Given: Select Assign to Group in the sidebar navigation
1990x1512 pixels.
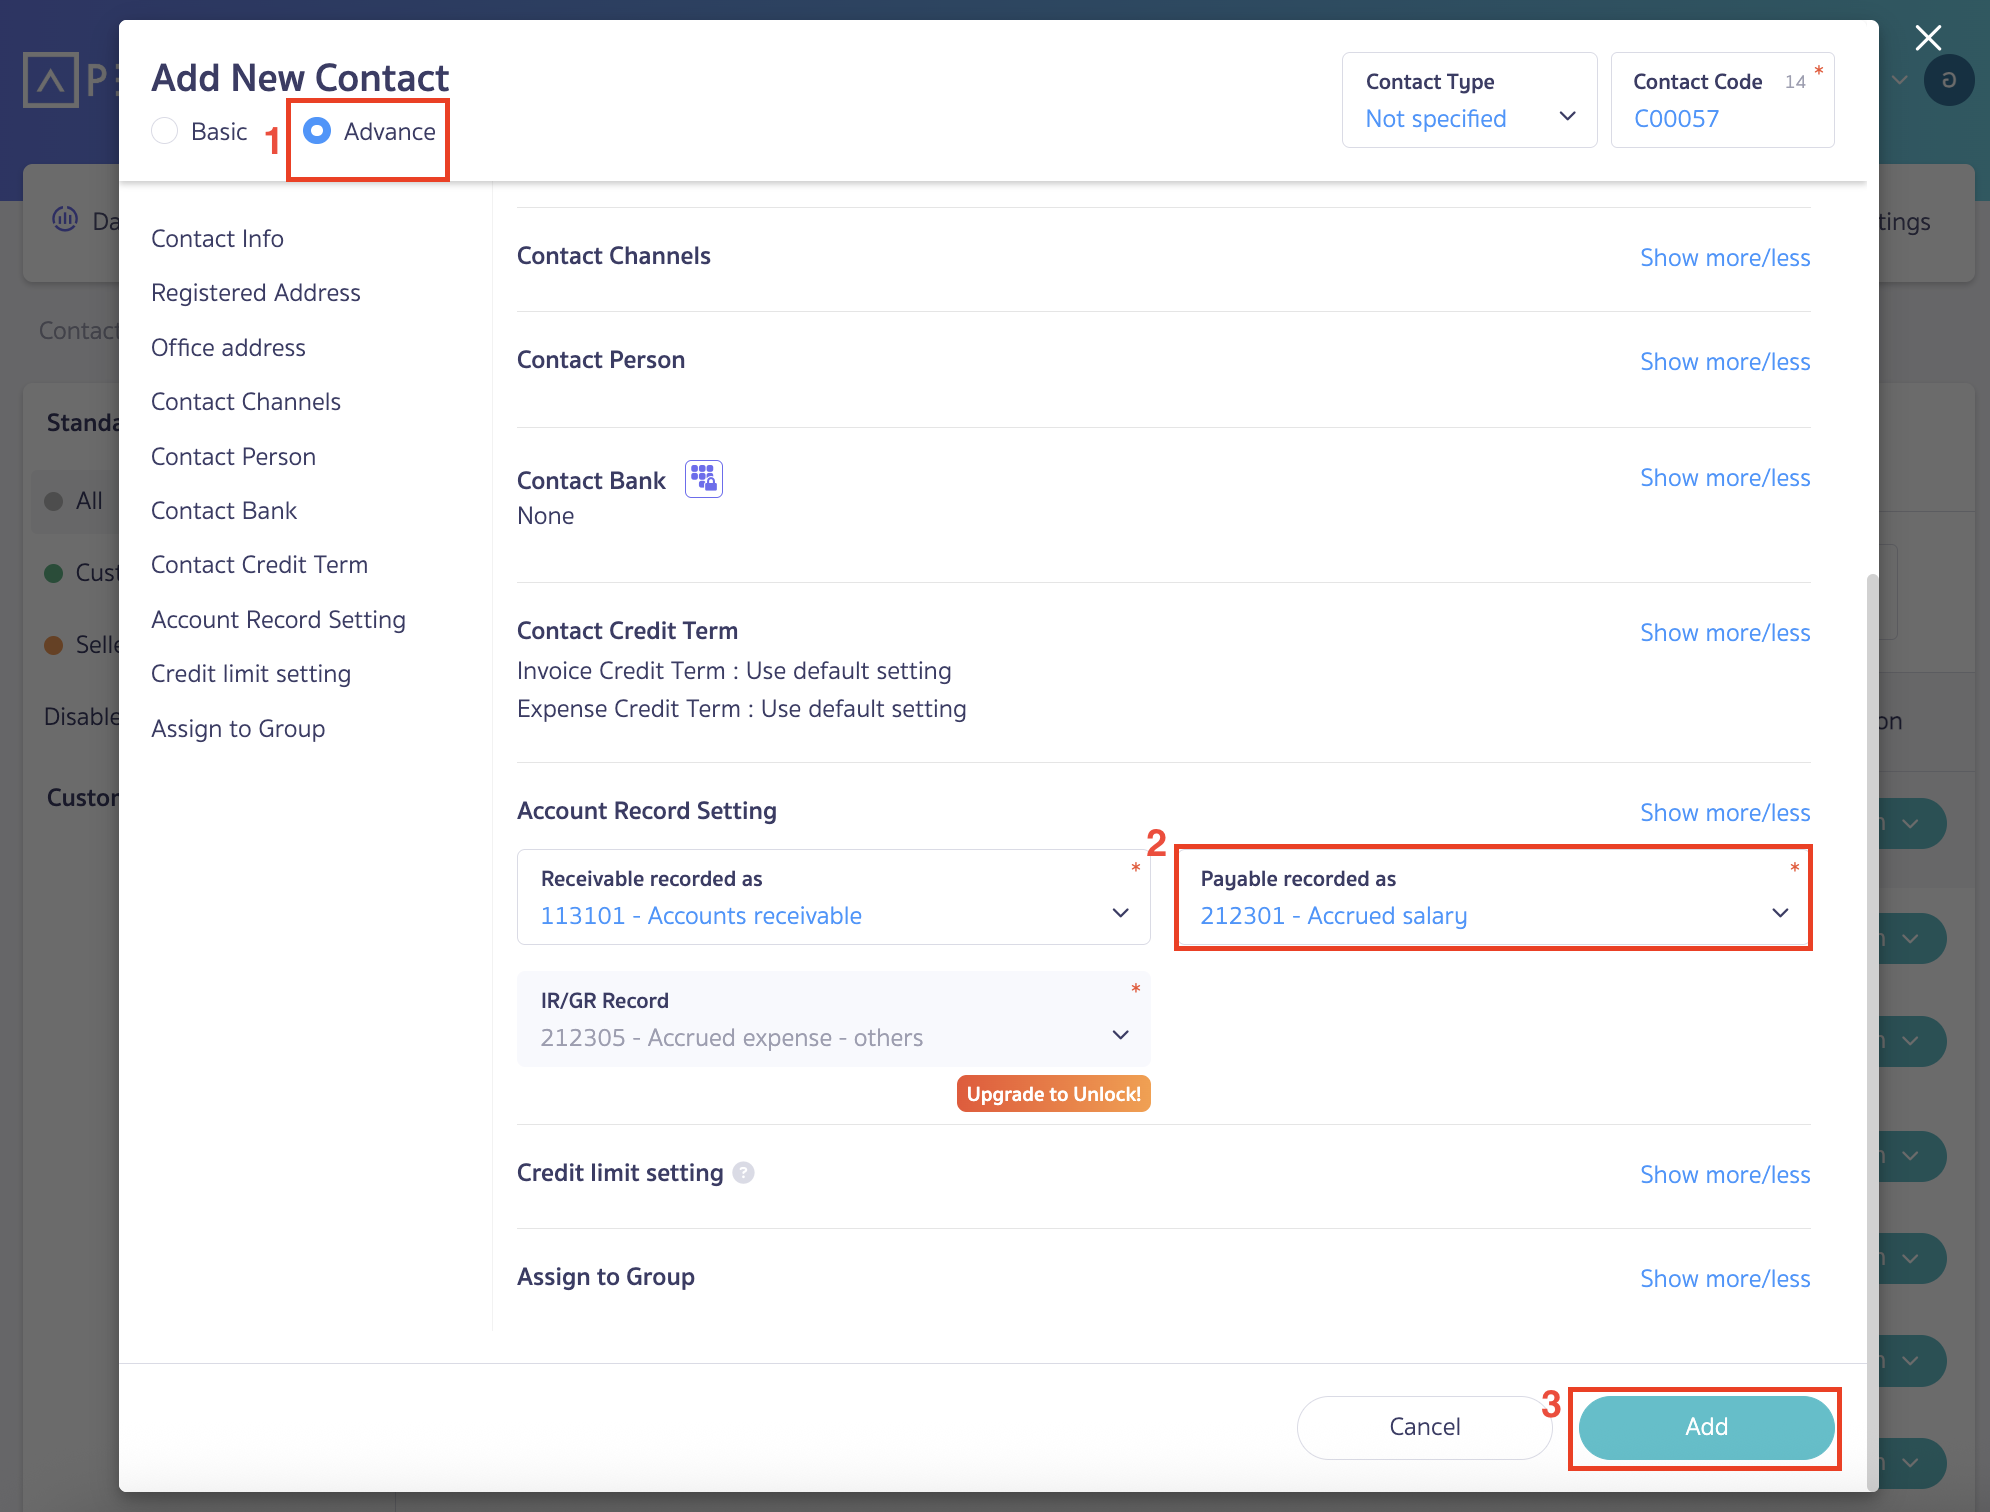Looking at the screenshot, I should point(238,728).
